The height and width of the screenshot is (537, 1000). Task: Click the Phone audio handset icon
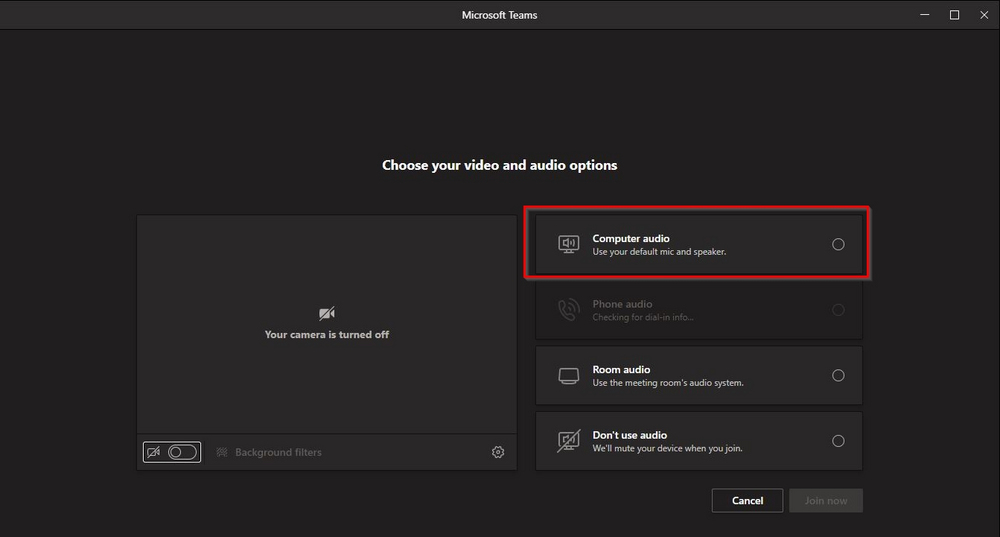[569, 310]
